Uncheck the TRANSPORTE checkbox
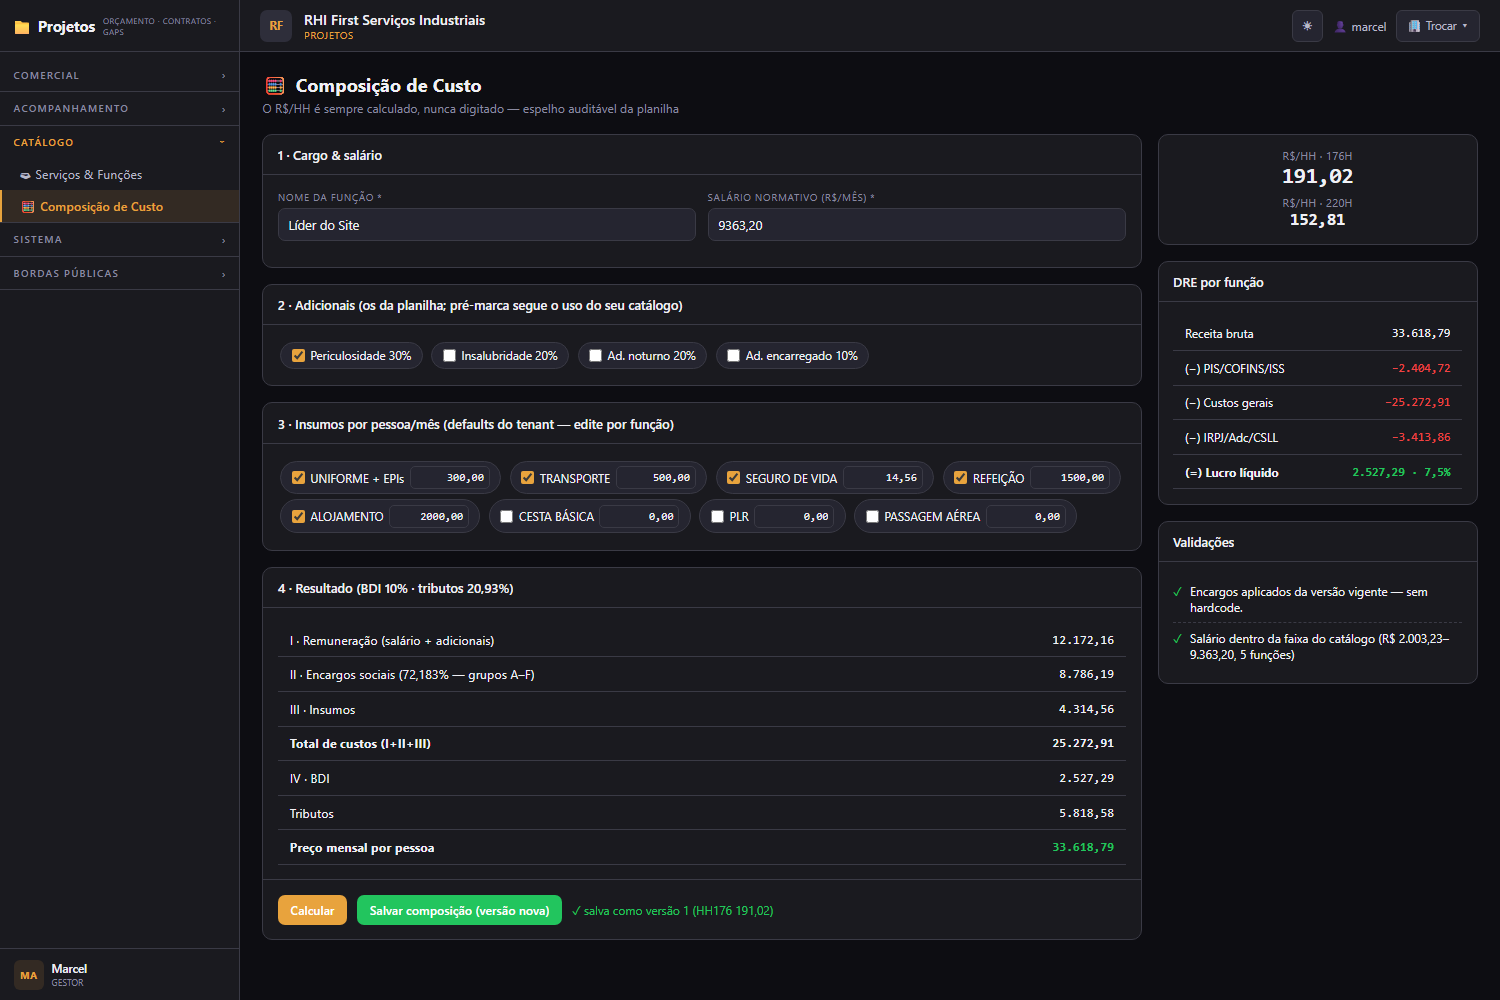This screenshot has width=1500, height=1000. coord(528,478)
